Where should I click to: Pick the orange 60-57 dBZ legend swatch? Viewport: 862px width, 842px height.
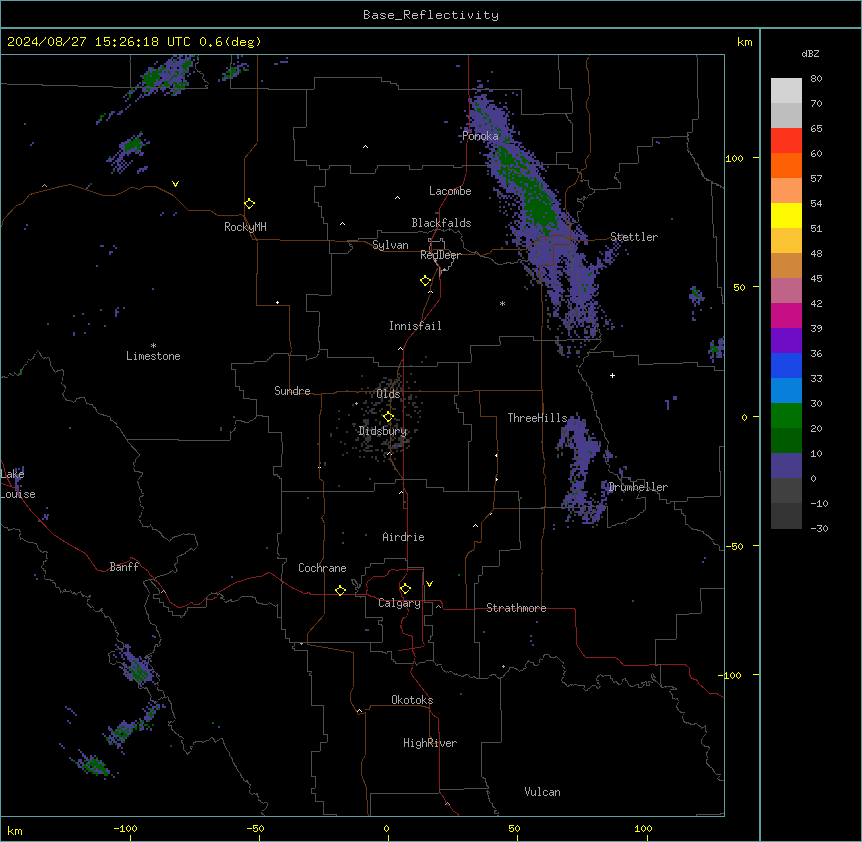point(786,165)
